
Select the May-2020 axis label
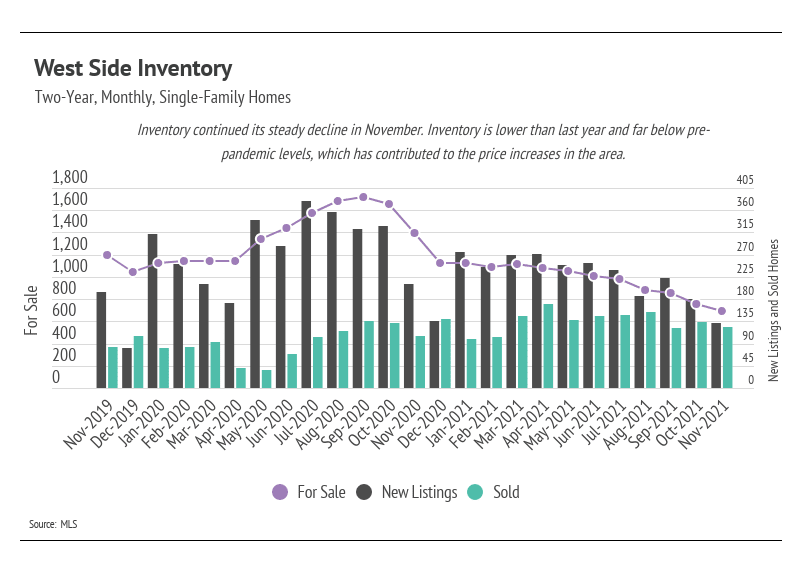pos(241,424)
